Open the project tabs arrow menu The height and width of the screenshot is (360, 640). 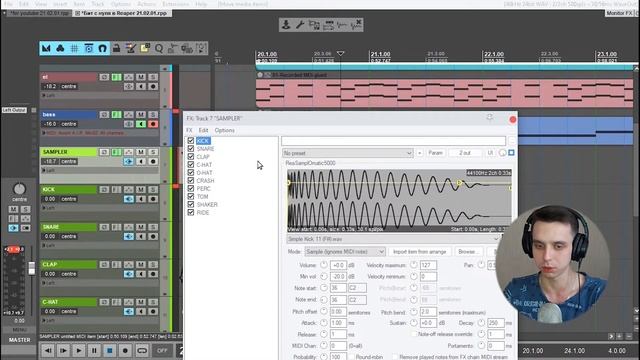click(4, 13)
